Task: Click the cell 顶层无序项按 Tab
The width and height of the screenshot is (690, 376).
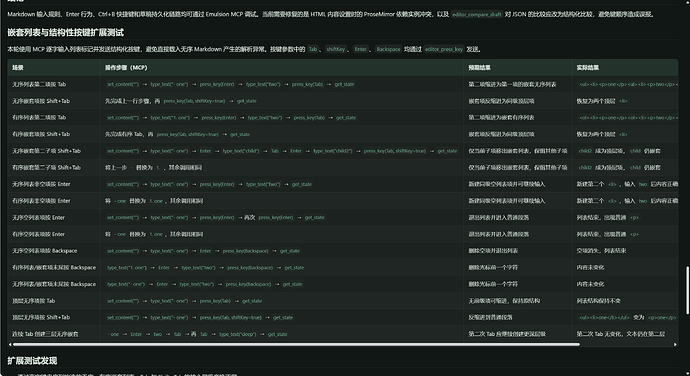Action: pyautogui.click(x=33, y=301)
